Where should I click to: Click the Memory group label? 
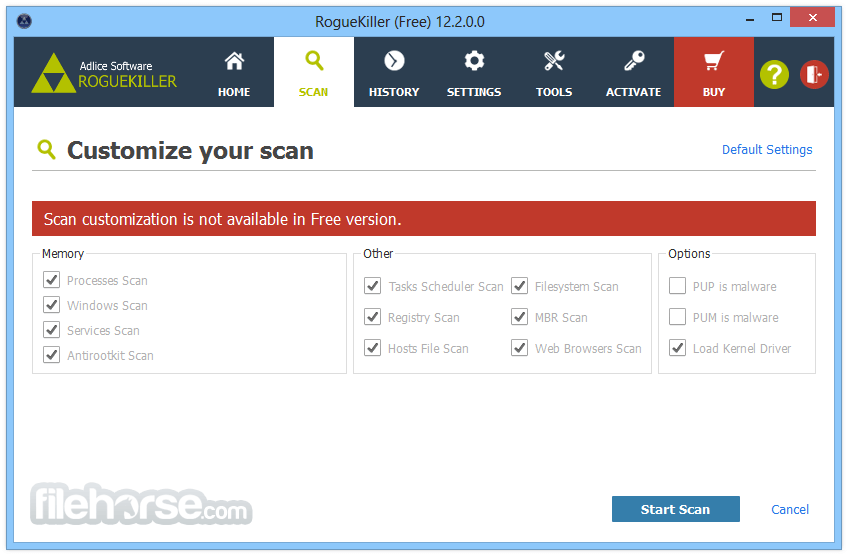click(63, 254)
